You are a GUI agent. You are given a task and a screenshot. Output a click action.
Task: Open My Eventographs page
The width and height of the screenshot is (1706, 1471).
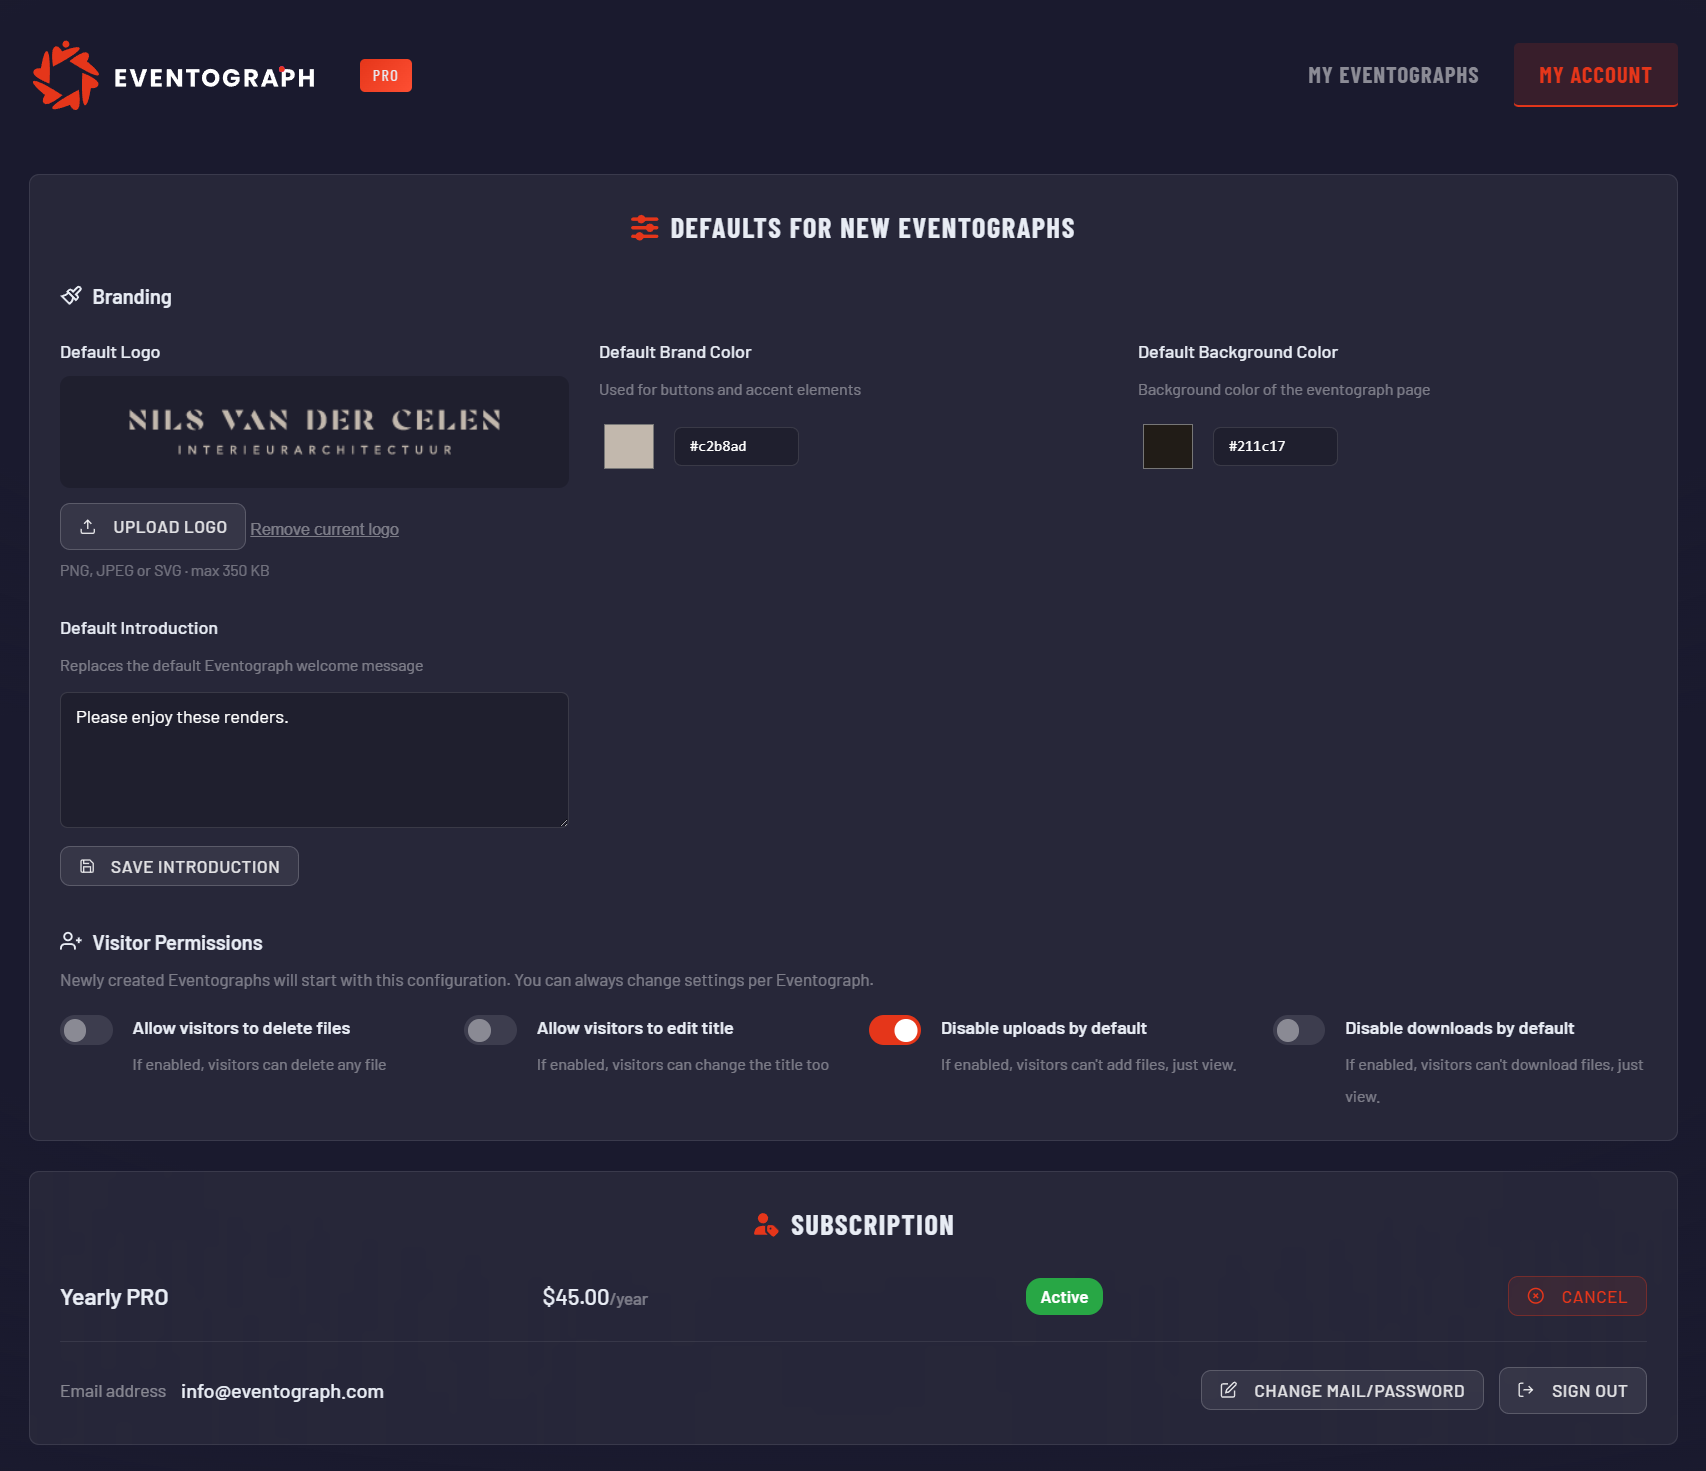(1393, 76)
